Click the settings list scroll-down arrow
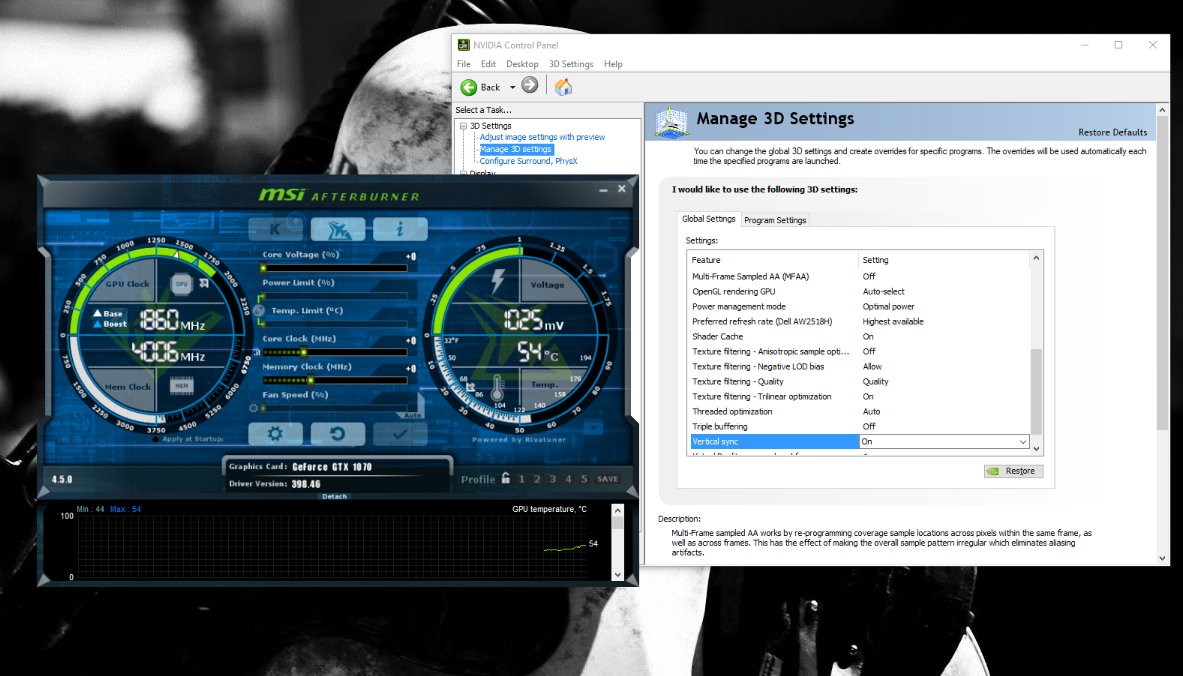The width and height of the screenshot is (1183, 676). click(x=1036, y=449)
